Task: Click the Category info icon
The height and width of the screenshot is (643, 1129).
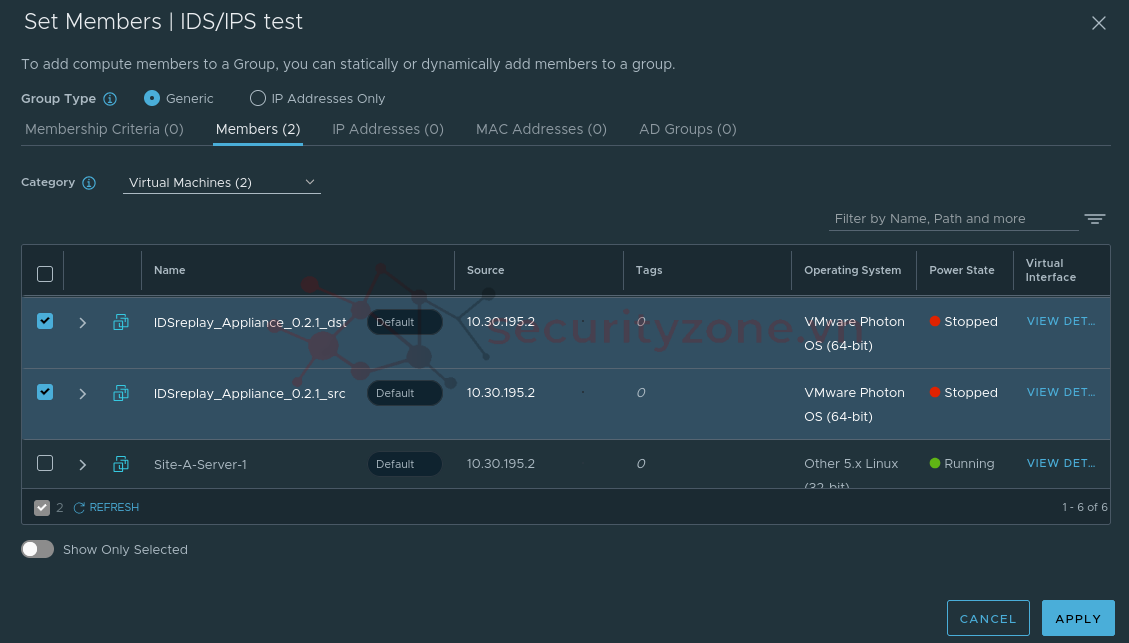Action: pyautogui.click(x=89, y=183)
